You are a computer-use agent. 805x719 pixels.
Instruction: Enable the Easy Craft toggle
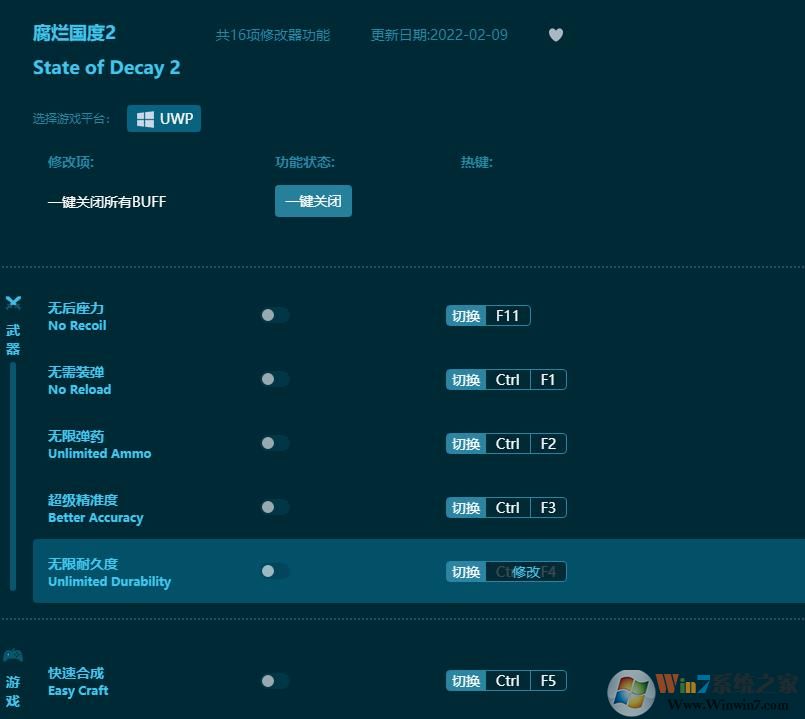tap(274, 680)
